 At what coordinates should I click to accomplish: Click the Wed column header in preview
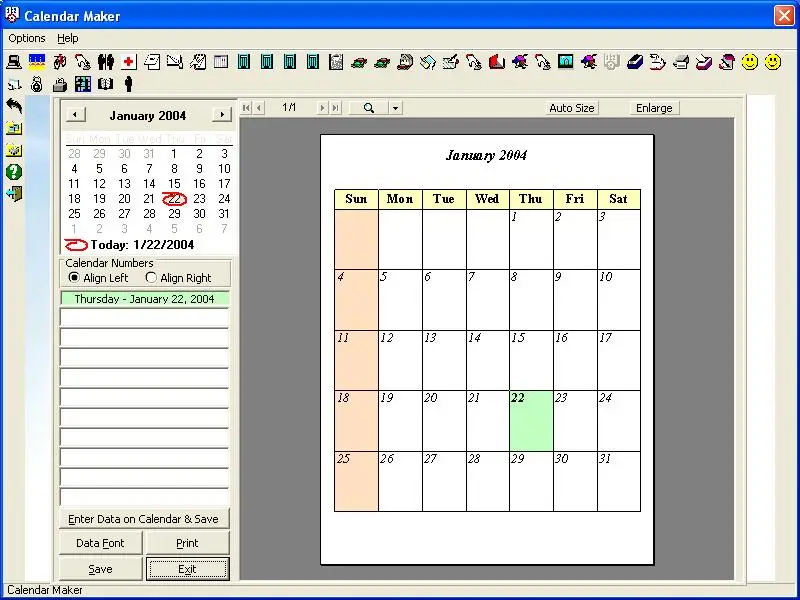pos(488,199)
